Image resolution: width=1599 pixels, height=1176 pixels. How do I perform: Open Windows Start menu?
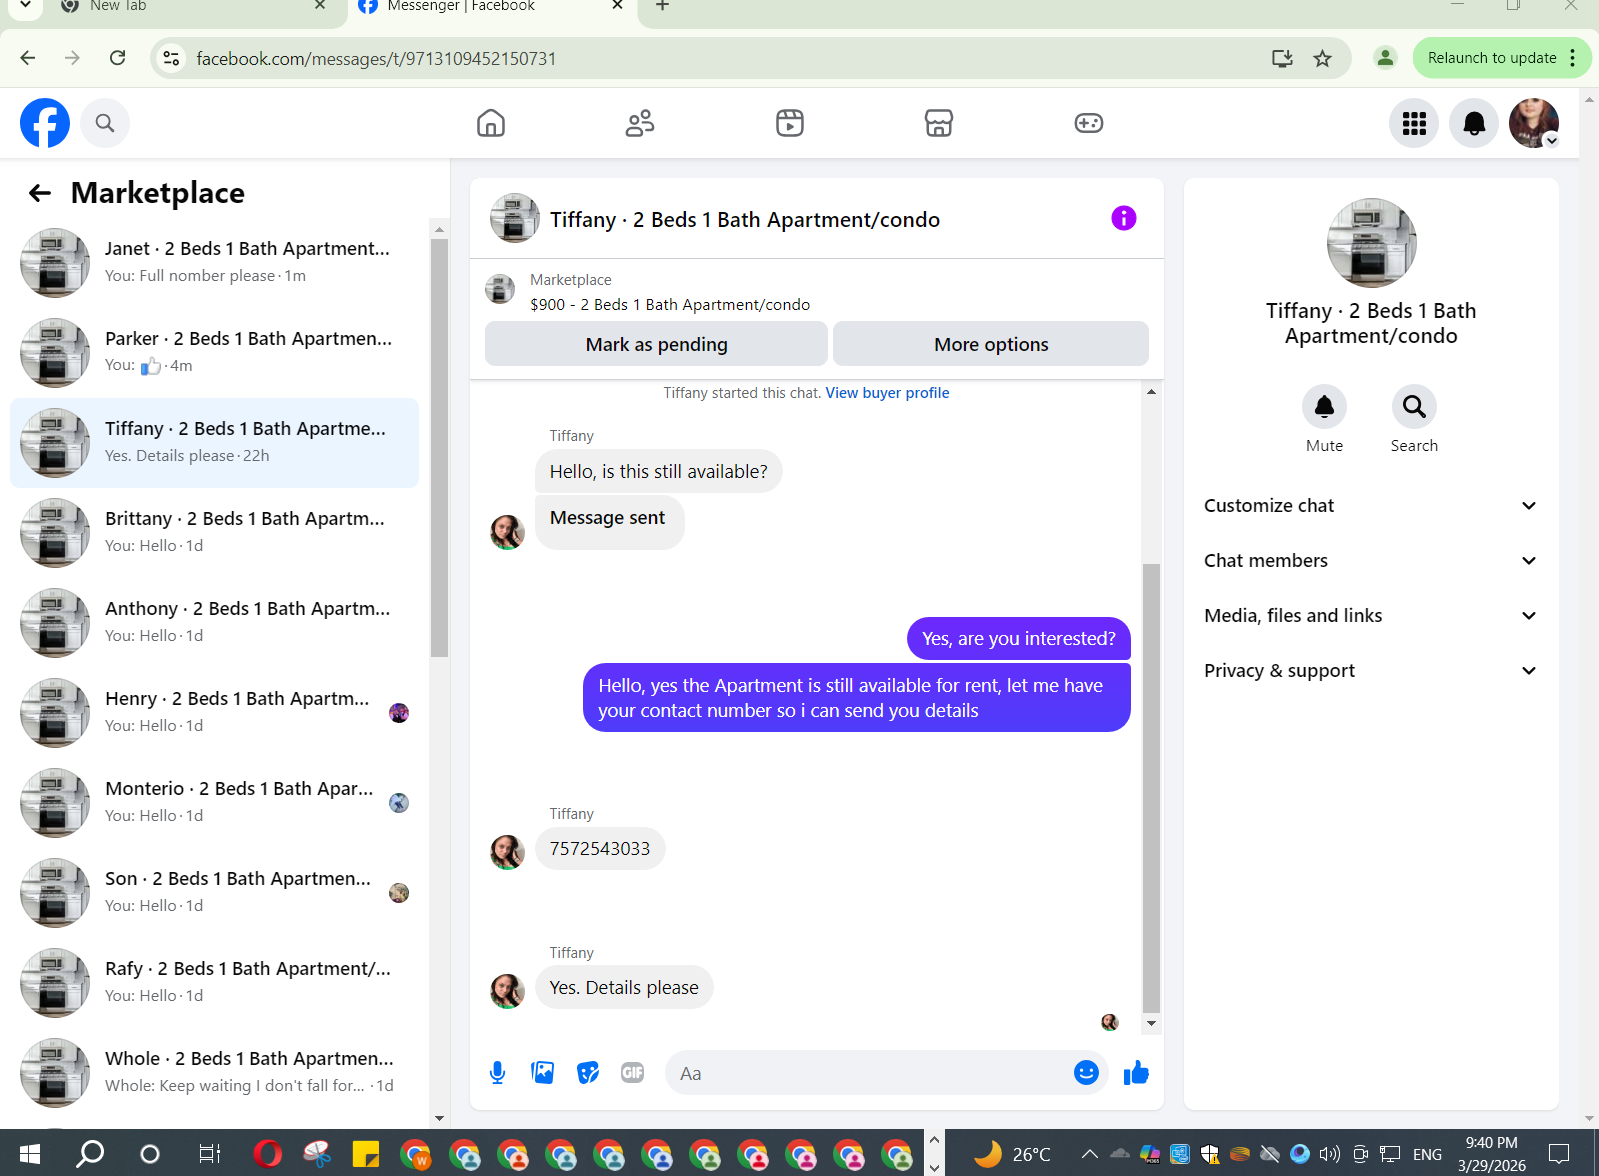[x=30, y=1154]
